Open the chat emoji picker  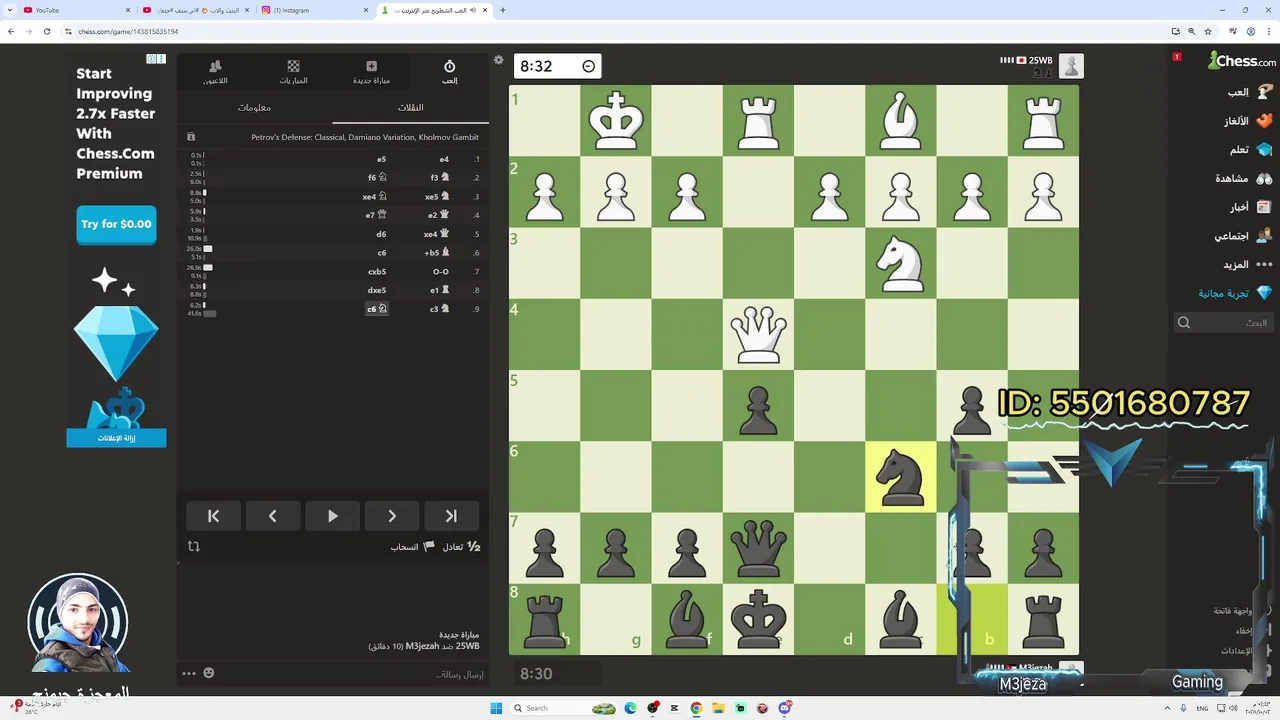209,673
